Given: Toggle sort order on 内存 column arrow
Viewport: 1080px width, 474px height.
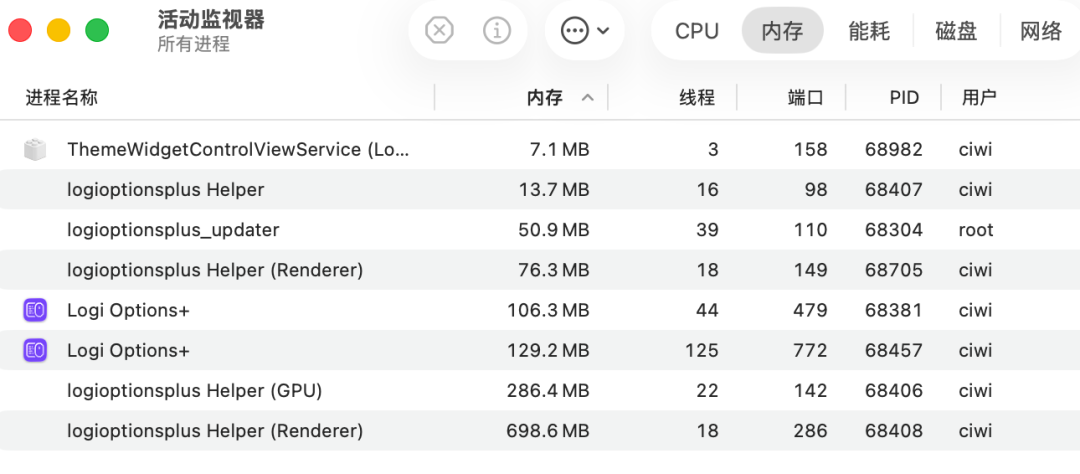Looking at the screenshot, I should click(x=588, y=98).
